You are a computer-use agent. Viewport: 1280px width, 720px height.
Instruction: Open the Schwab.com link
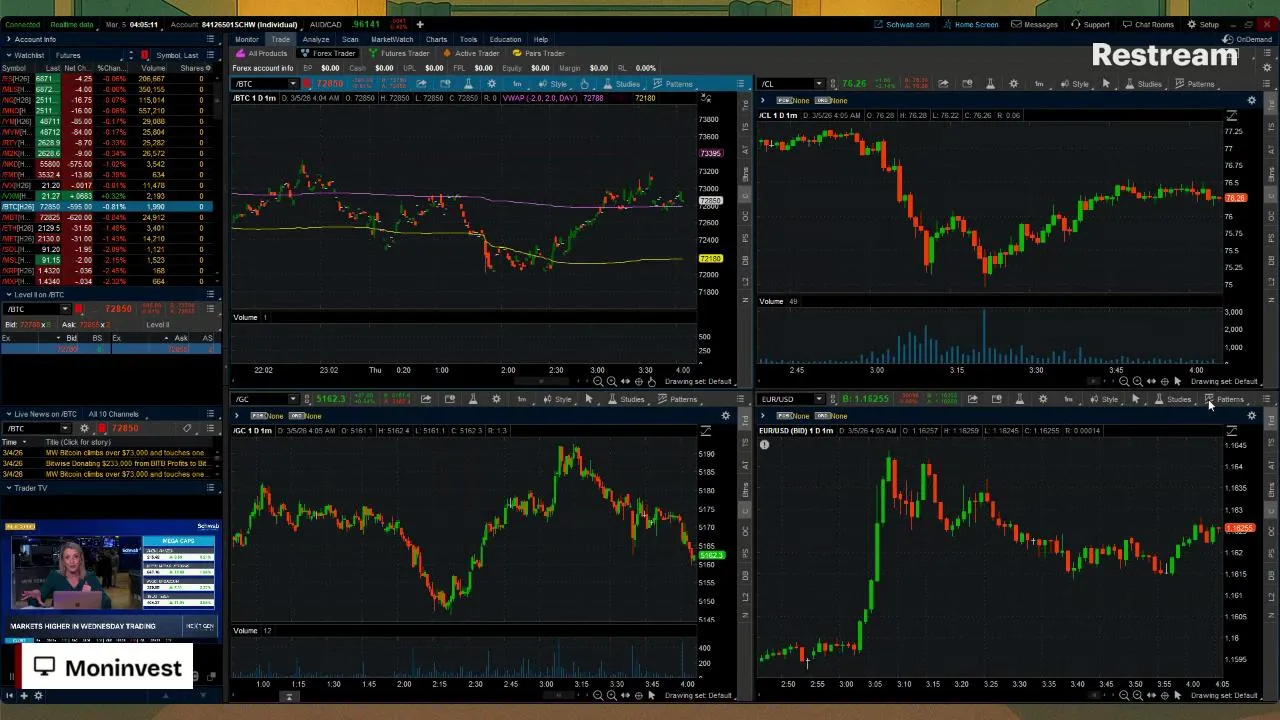click(902, 24)
